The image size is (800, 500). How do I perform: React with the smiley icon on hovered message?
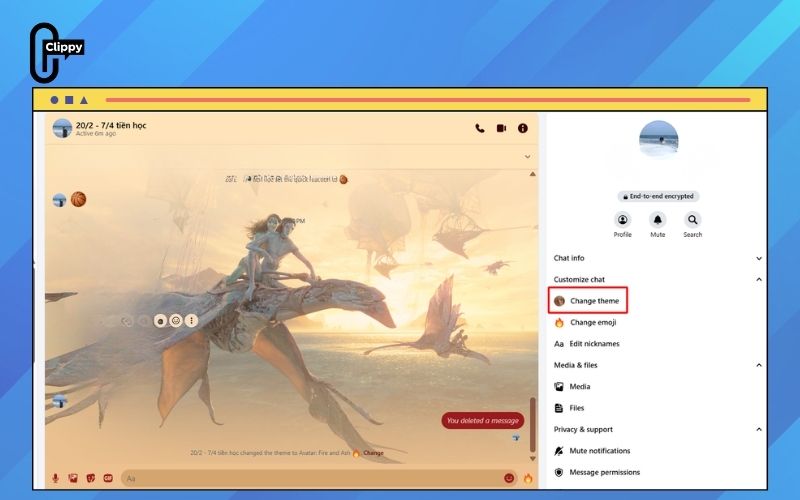[176, 320]
